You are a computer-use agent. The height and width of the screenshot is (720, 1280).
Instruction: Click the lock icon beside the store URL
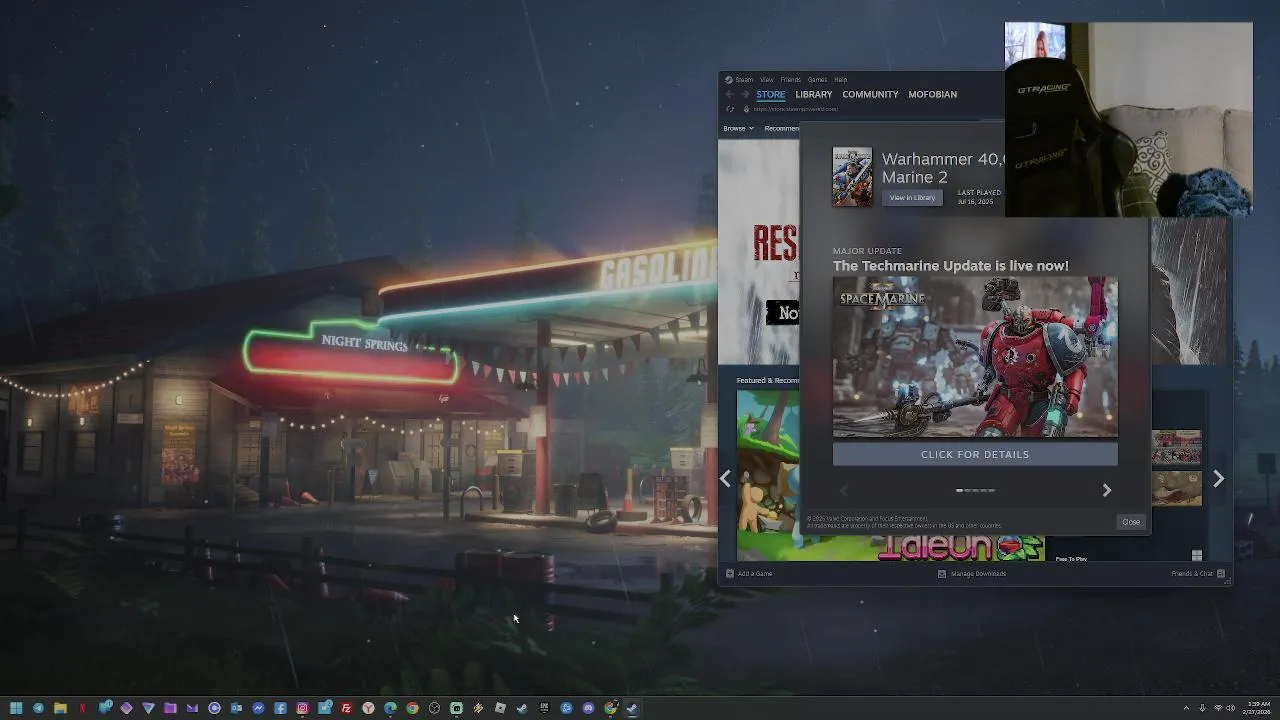pos(746,109)
